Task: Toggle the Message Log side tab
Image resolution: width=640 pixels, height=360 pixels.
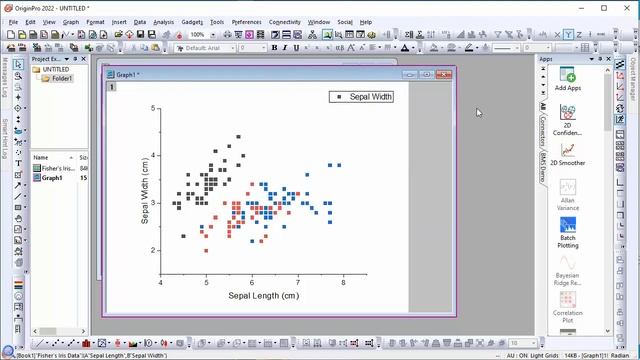Action: click(x=5, y=77)
